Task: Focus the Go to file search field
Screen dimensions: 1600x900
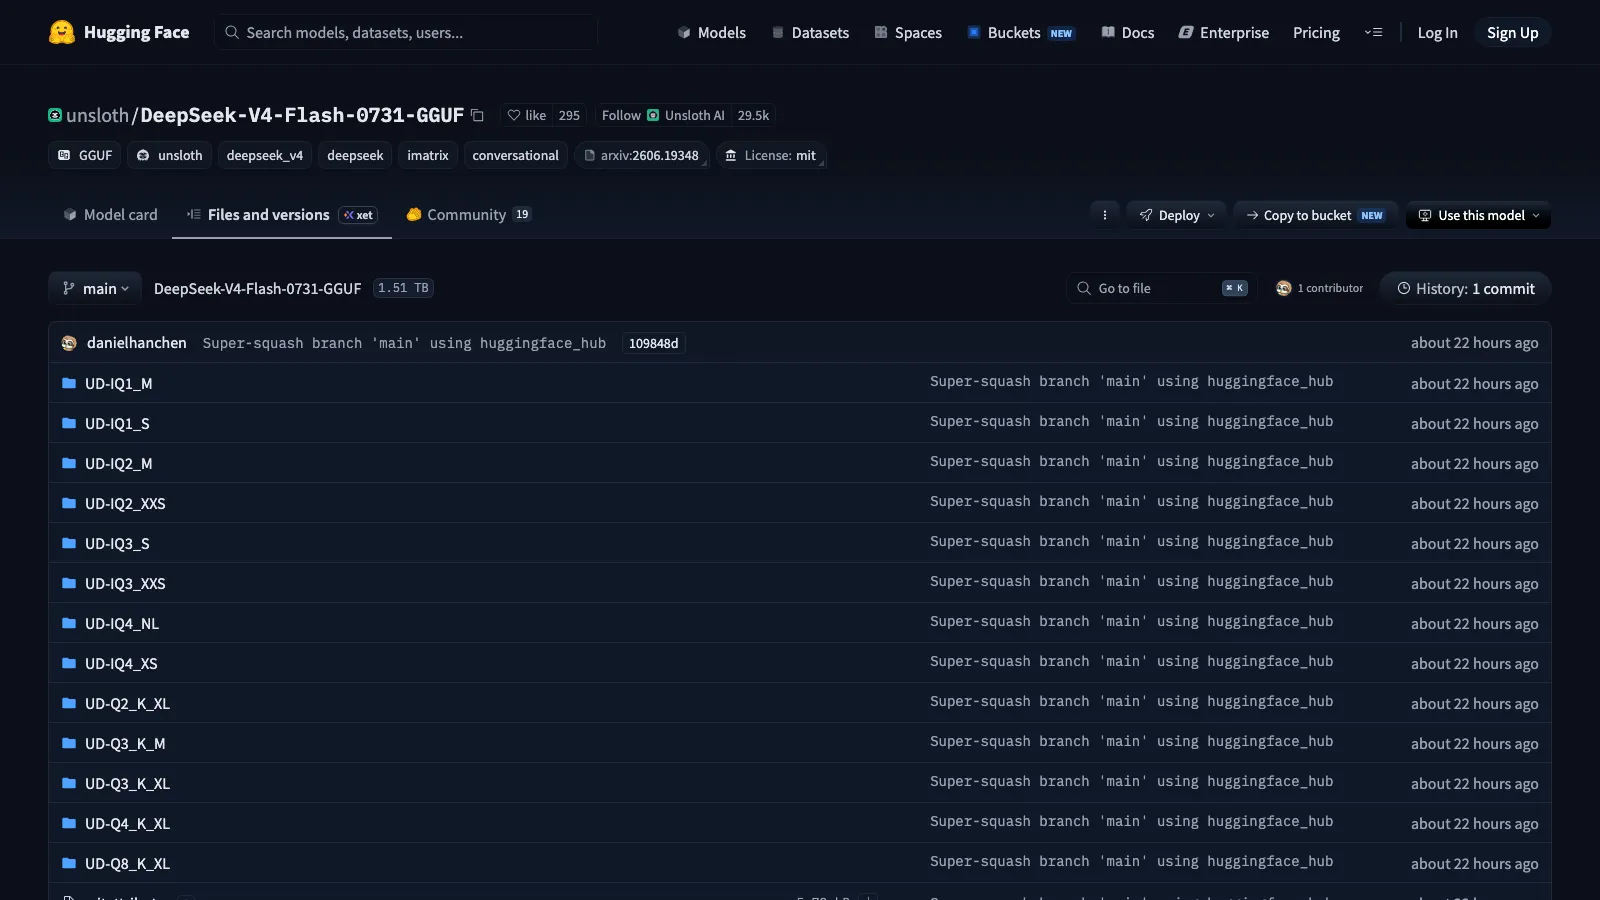Action: coord(1161,288)
